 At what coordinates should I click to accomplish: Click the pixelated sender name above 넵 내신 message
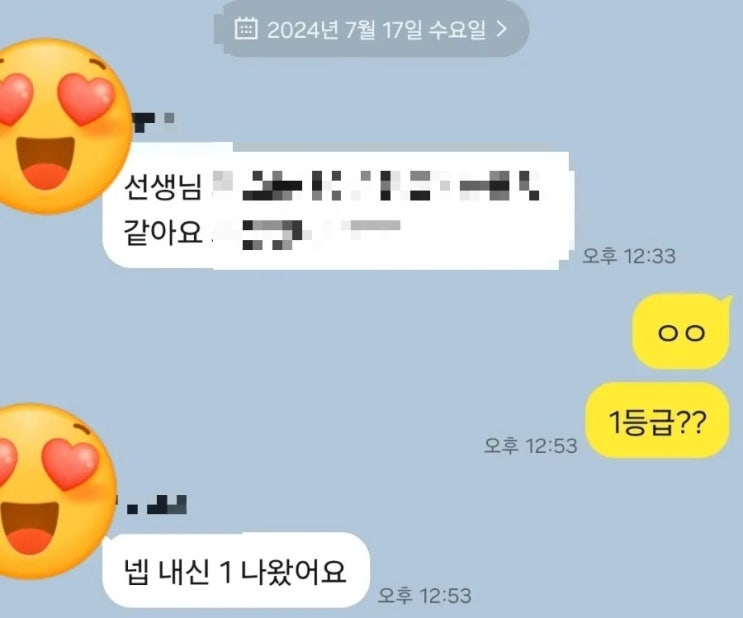click(x=154, y=505)
